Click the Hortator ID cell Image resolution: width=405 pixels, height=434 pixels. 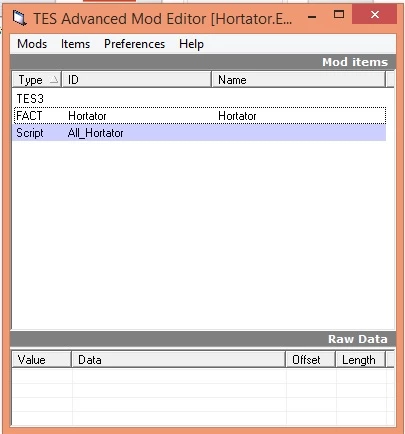[87, 116]
